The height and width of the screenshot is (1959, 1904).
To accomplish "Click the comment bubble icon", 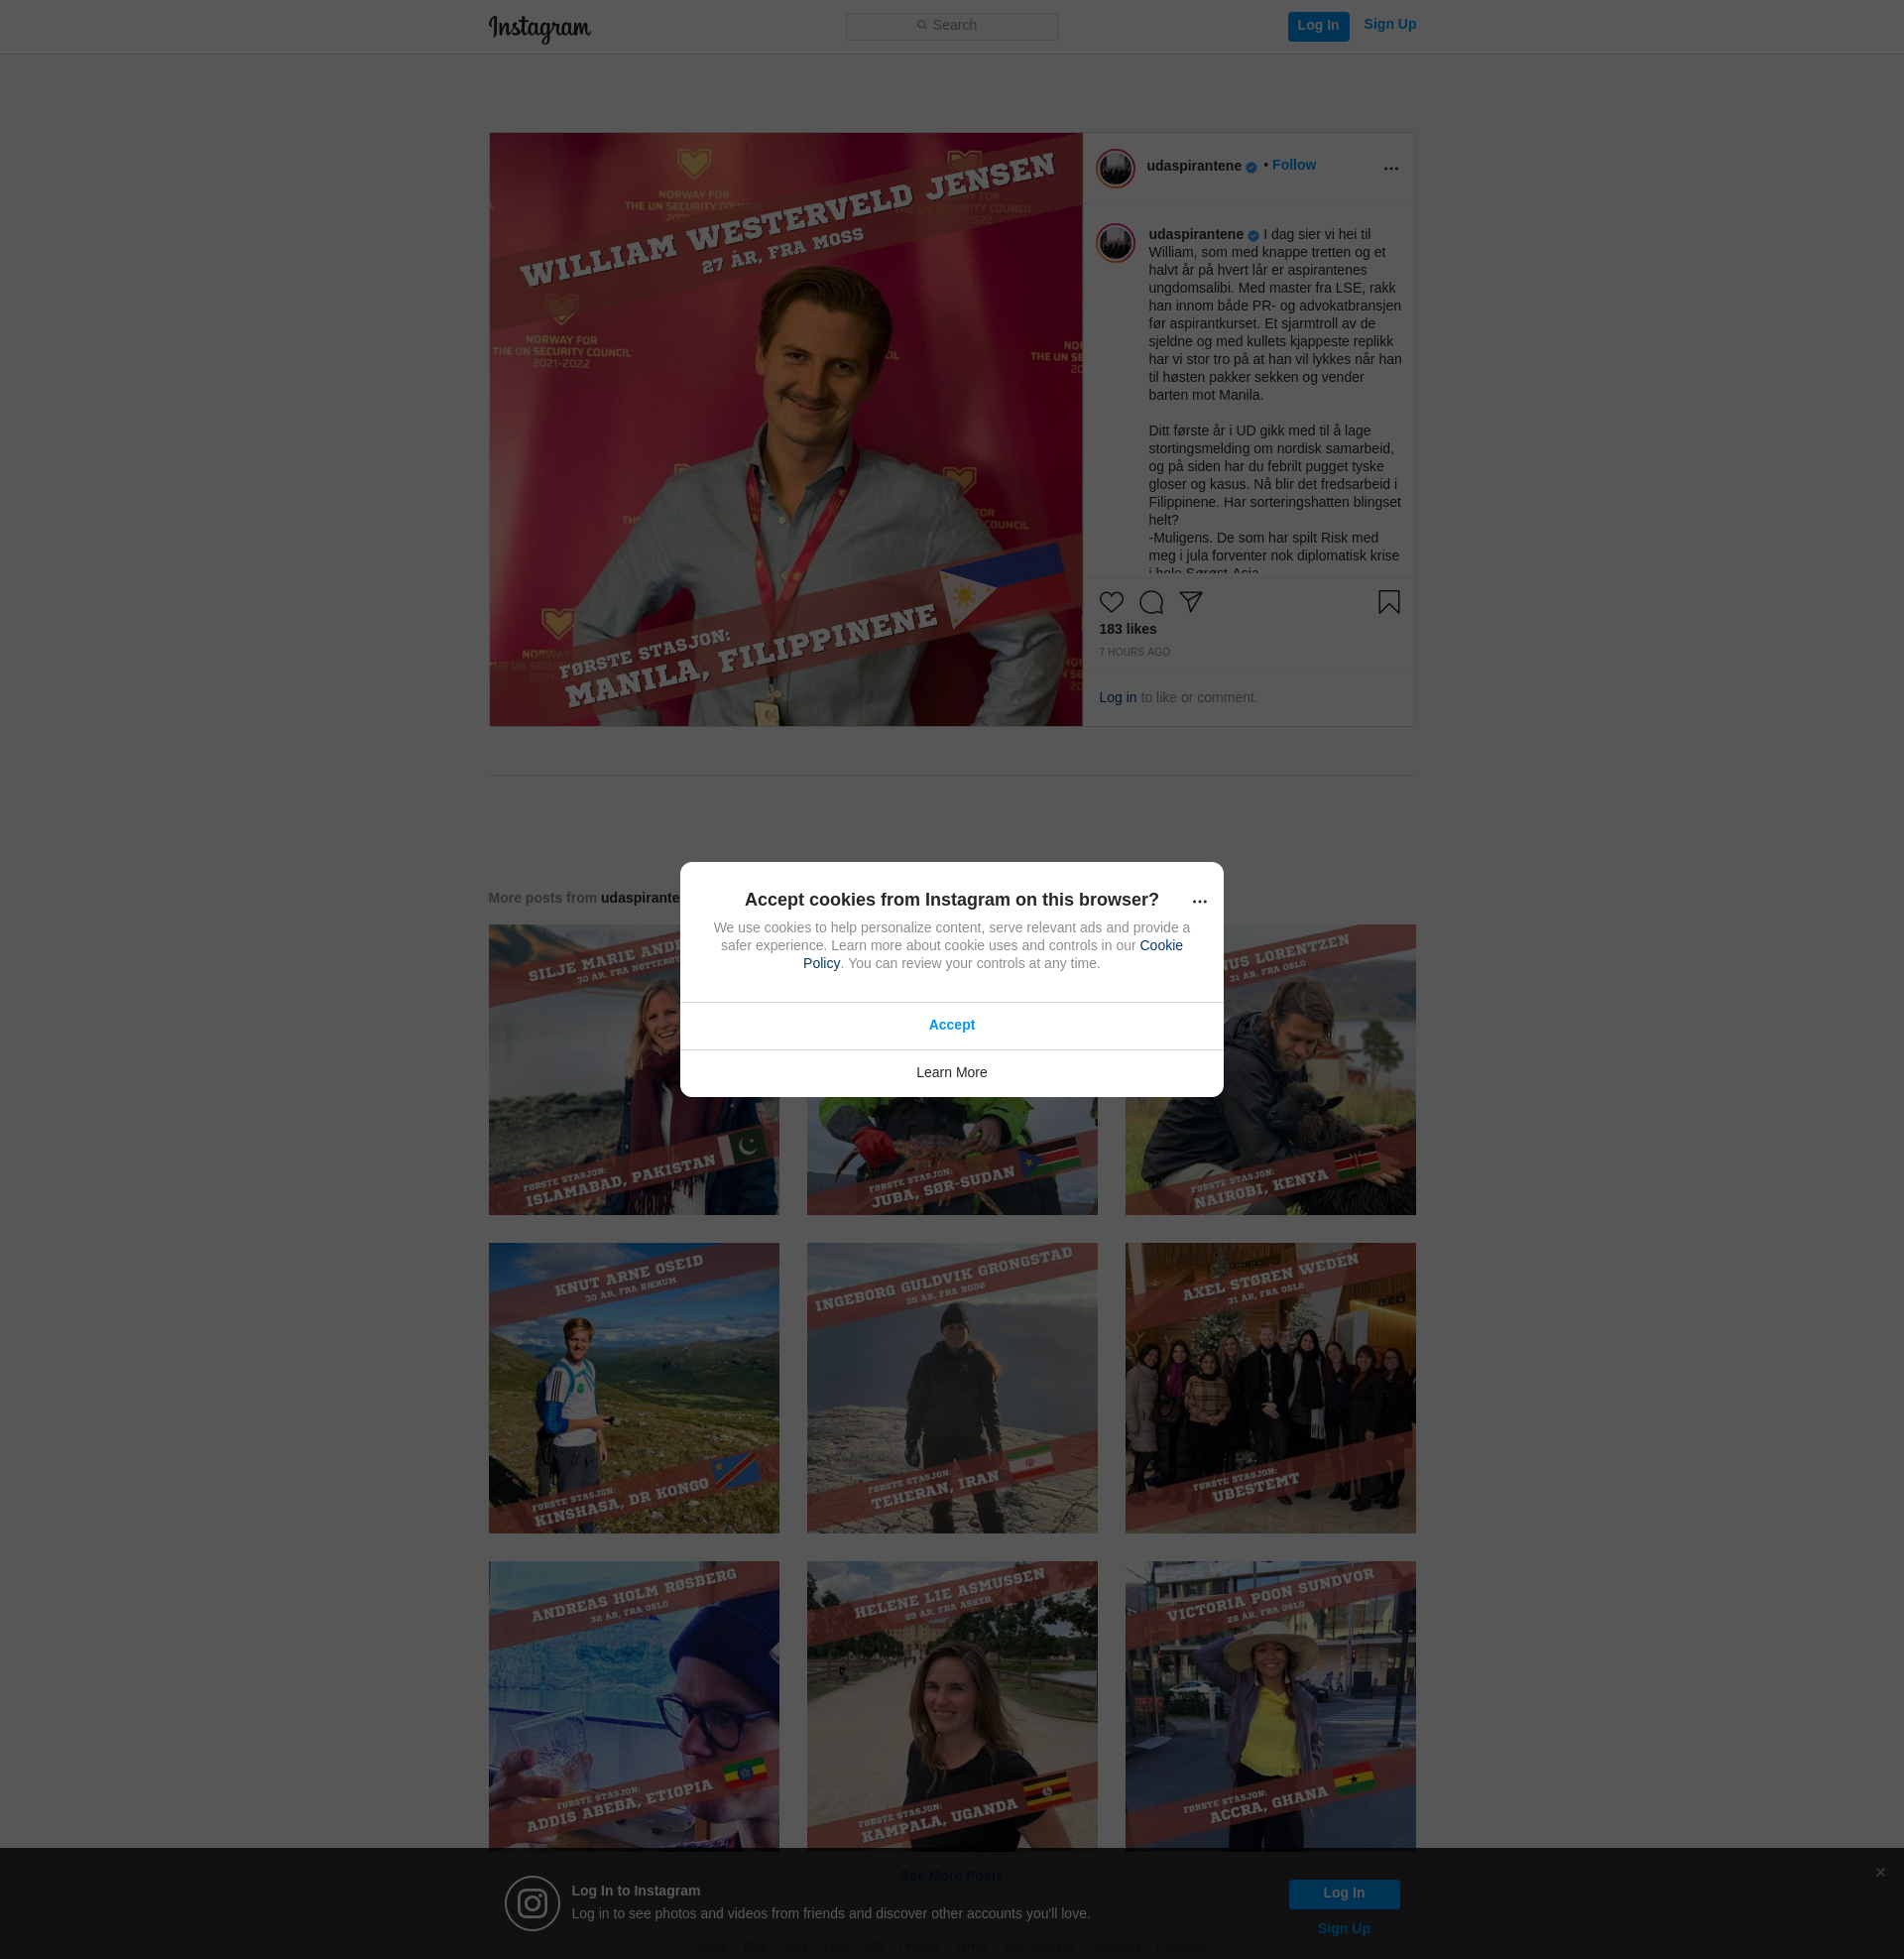I will point(1151,602).
